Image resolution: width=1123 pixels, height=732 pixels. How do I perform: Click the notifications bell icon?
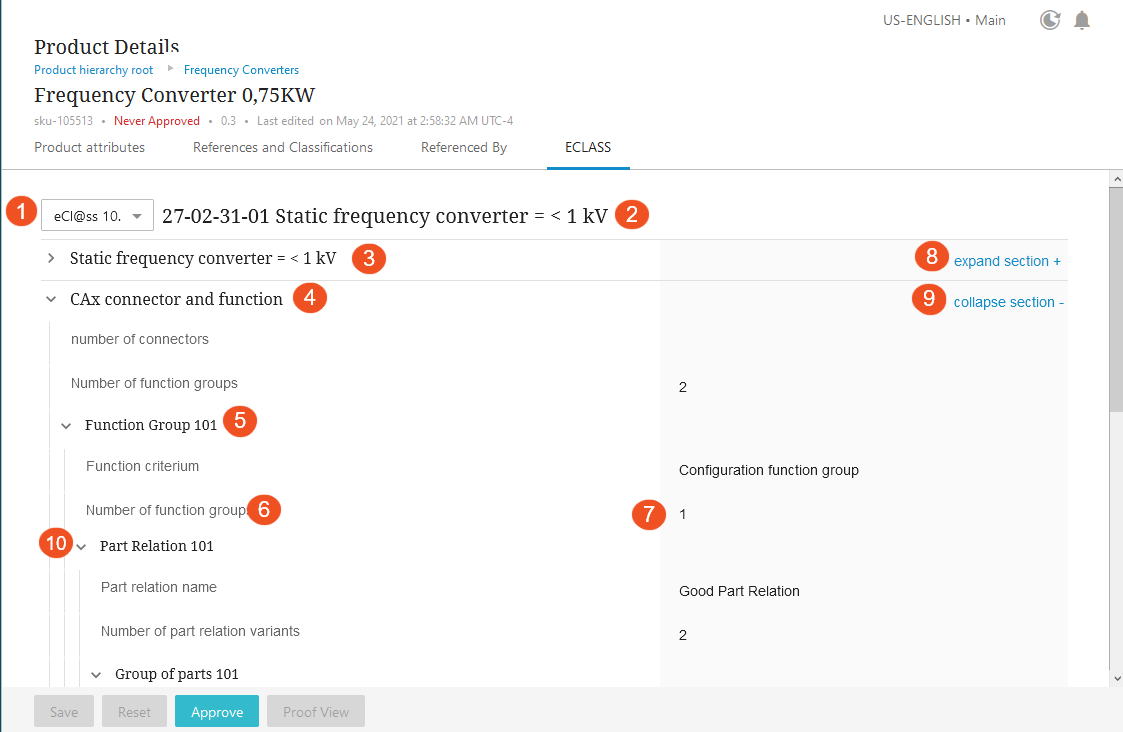pos(1081,20)
